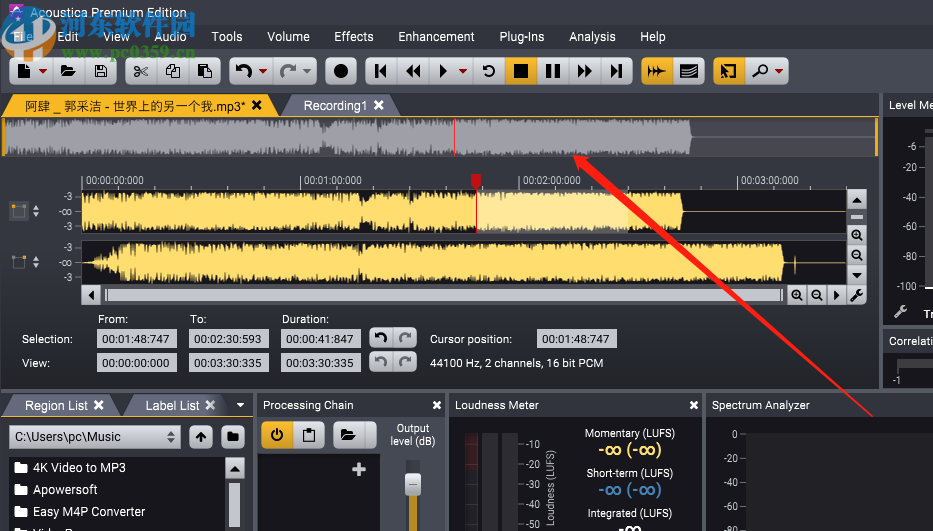Pause the playback
The height and width of the screenshot is (531, 933).
tap(553, 71)
